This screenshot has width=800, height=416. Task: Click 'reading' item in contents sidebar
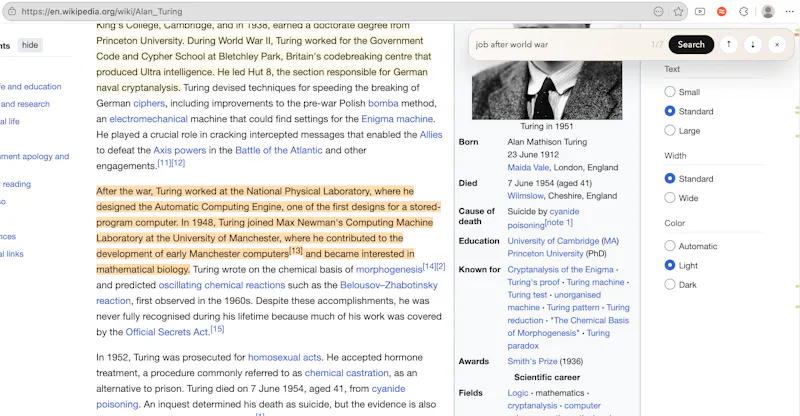coord(16,184)
